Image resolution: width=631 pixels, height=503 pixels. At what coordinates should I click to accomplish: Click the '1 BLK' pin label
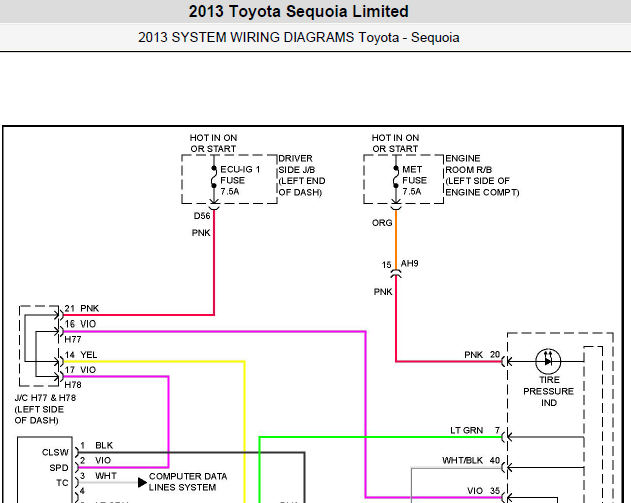click(97, 445)
